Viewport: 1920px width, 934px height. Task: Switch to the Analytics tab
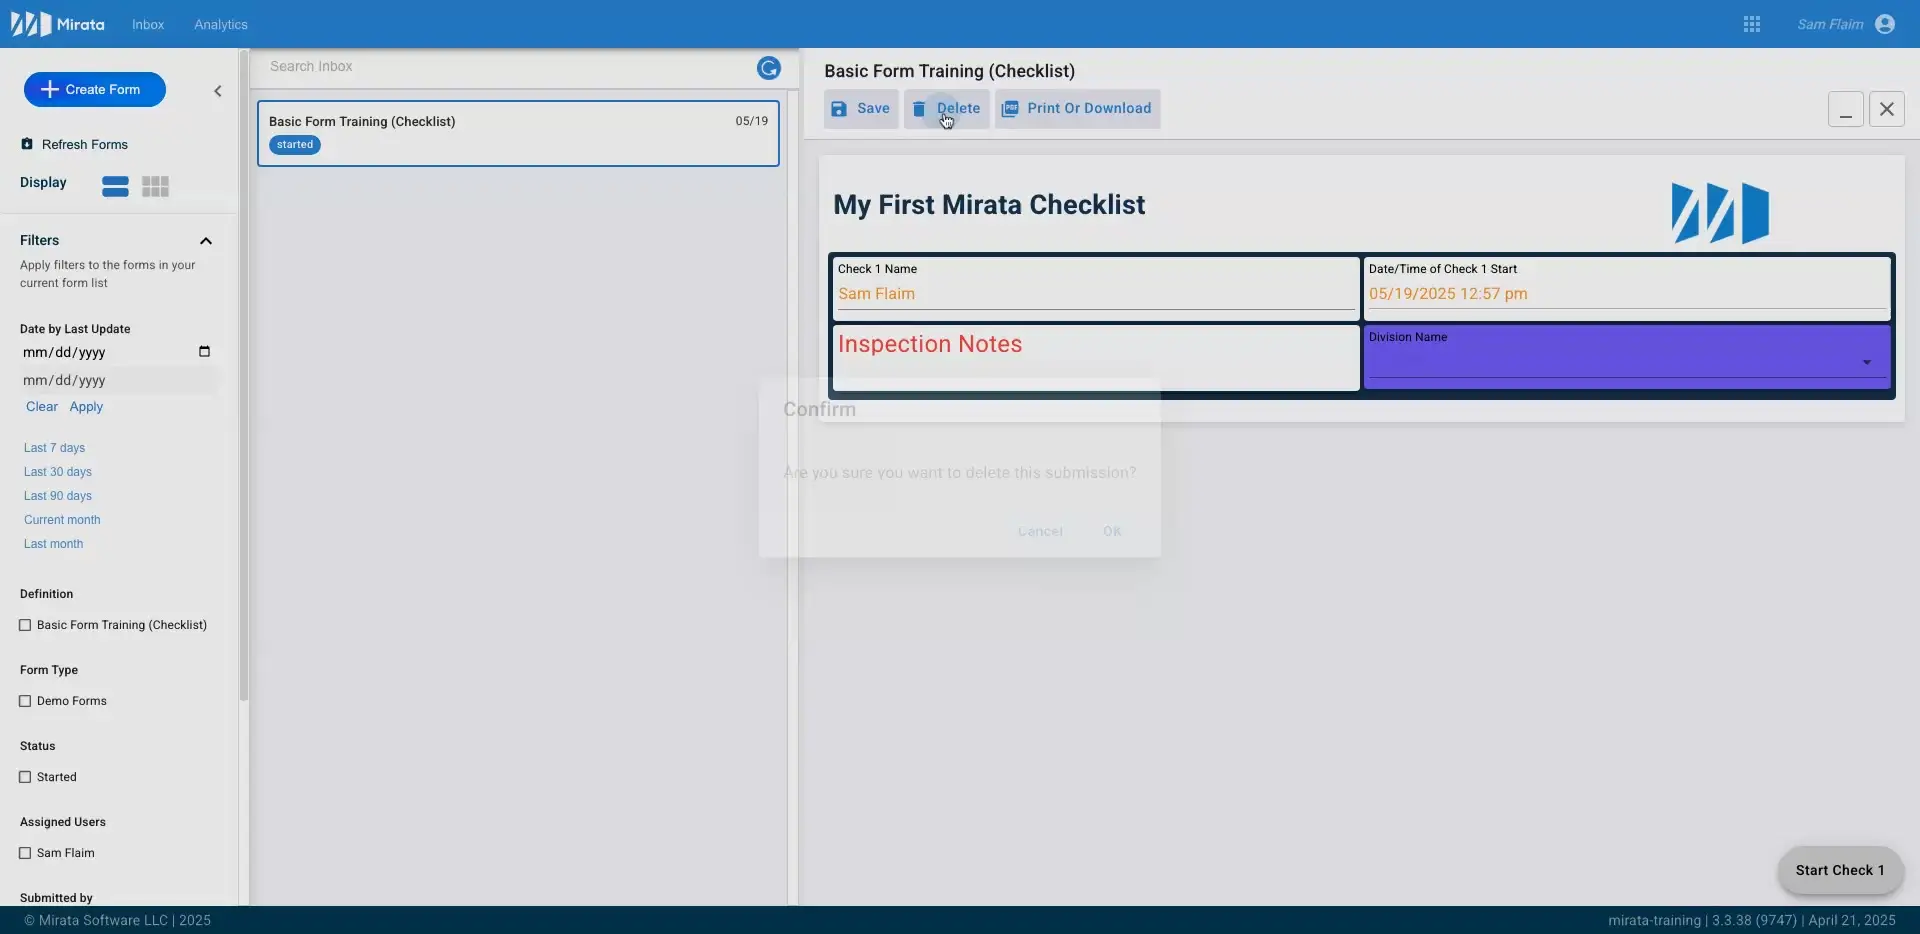click(x=220, y=24)
